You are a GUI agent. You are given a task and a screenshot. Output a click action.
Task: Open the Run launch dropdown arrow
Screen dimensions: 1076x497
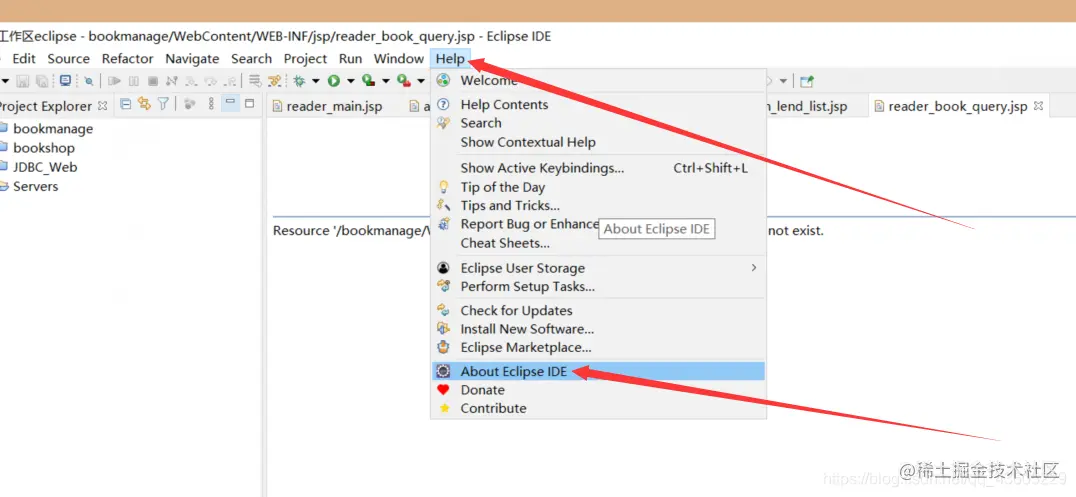click(x=351, y=81)
